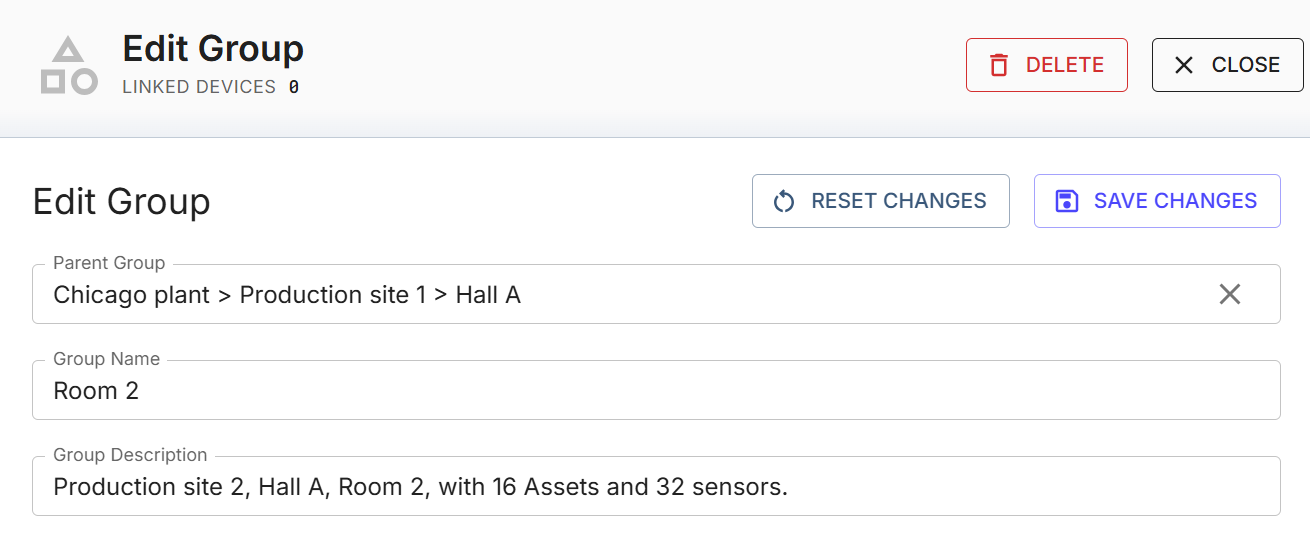Click SAVE CHANGES
This screenshot has height=559, width=1310.
(x=1175, y=201)
